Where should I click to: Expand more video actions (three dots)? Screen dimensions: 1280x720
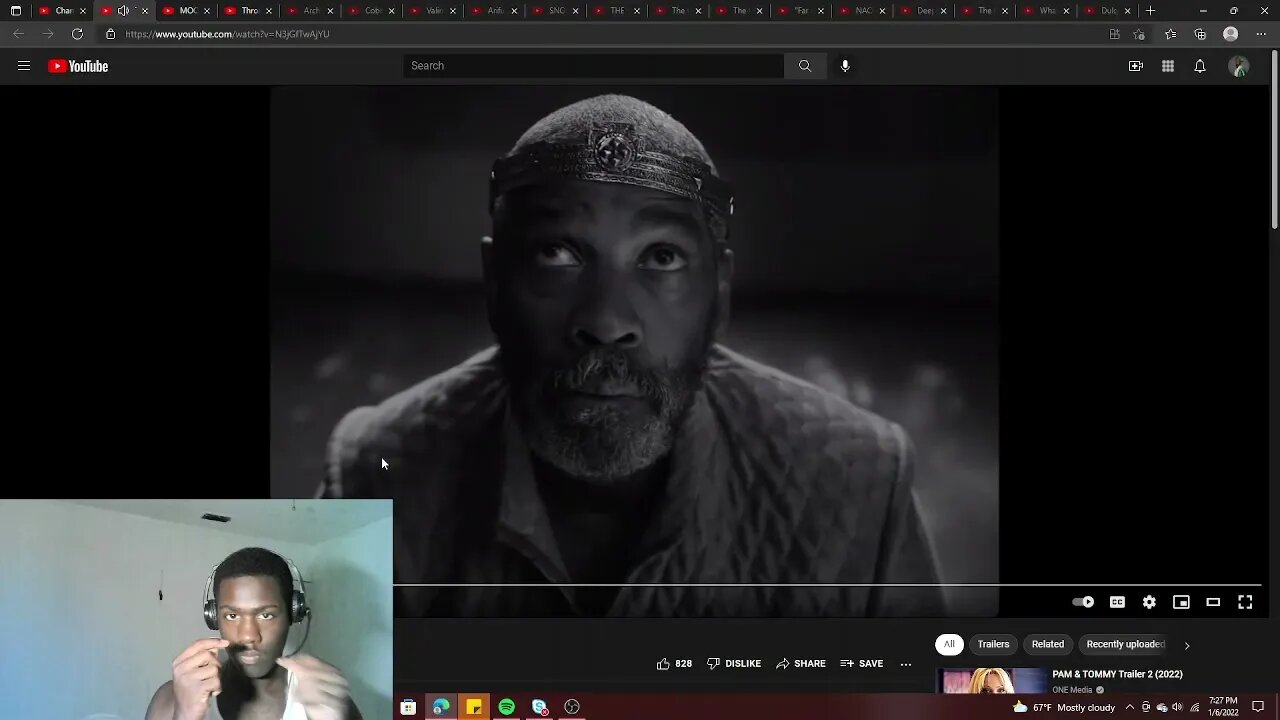pos(905,664)
